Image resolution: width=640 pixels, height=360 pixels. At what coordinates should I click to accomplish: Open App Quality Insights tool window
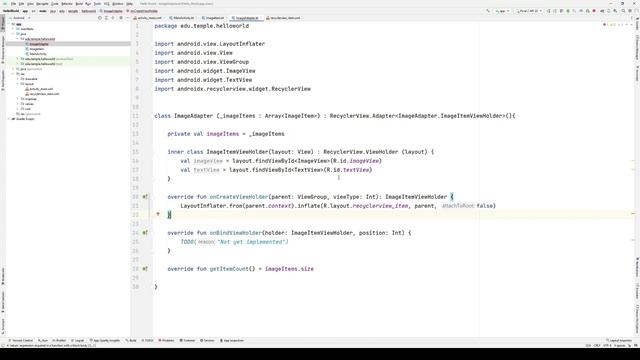coord(105,340)
